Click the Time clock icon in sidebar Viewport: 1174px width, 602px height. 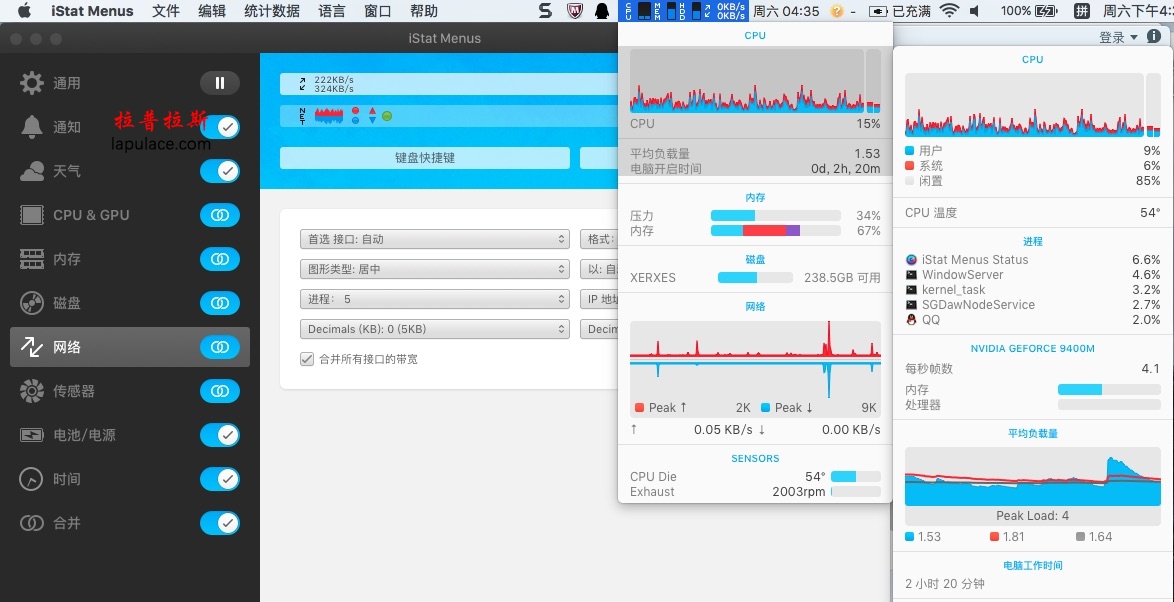pos(31,479)
